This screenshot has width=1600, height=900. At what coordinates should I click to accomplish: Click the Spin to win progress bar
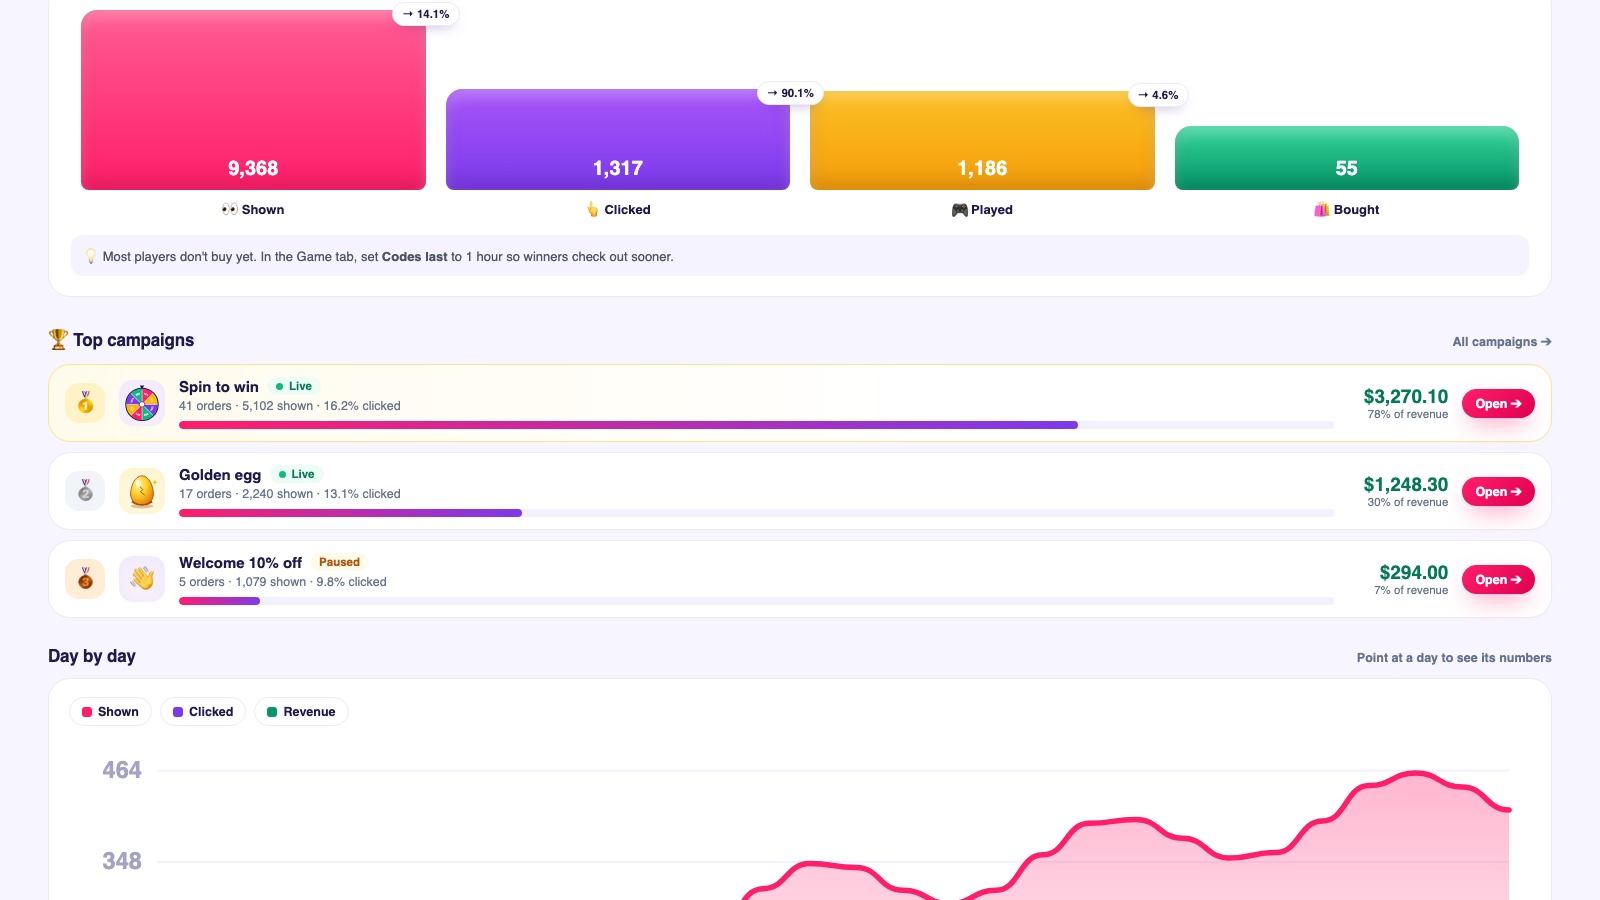[x=756, y=425]
